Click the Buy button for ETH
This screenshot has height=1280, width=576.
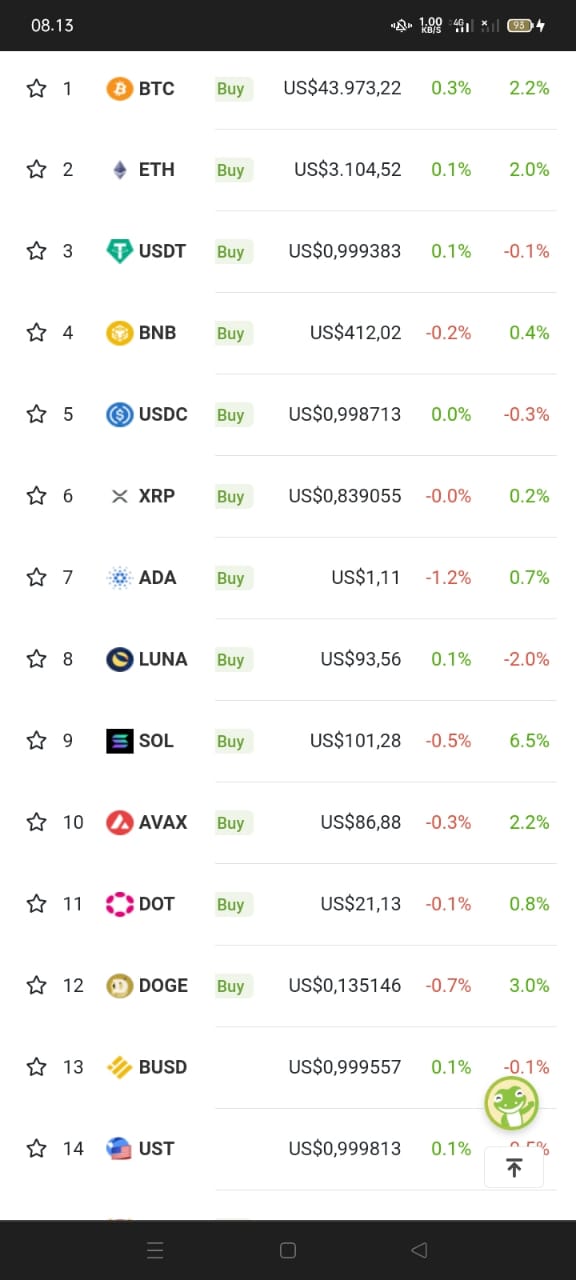pyautogui.click(x=231, y=170)
